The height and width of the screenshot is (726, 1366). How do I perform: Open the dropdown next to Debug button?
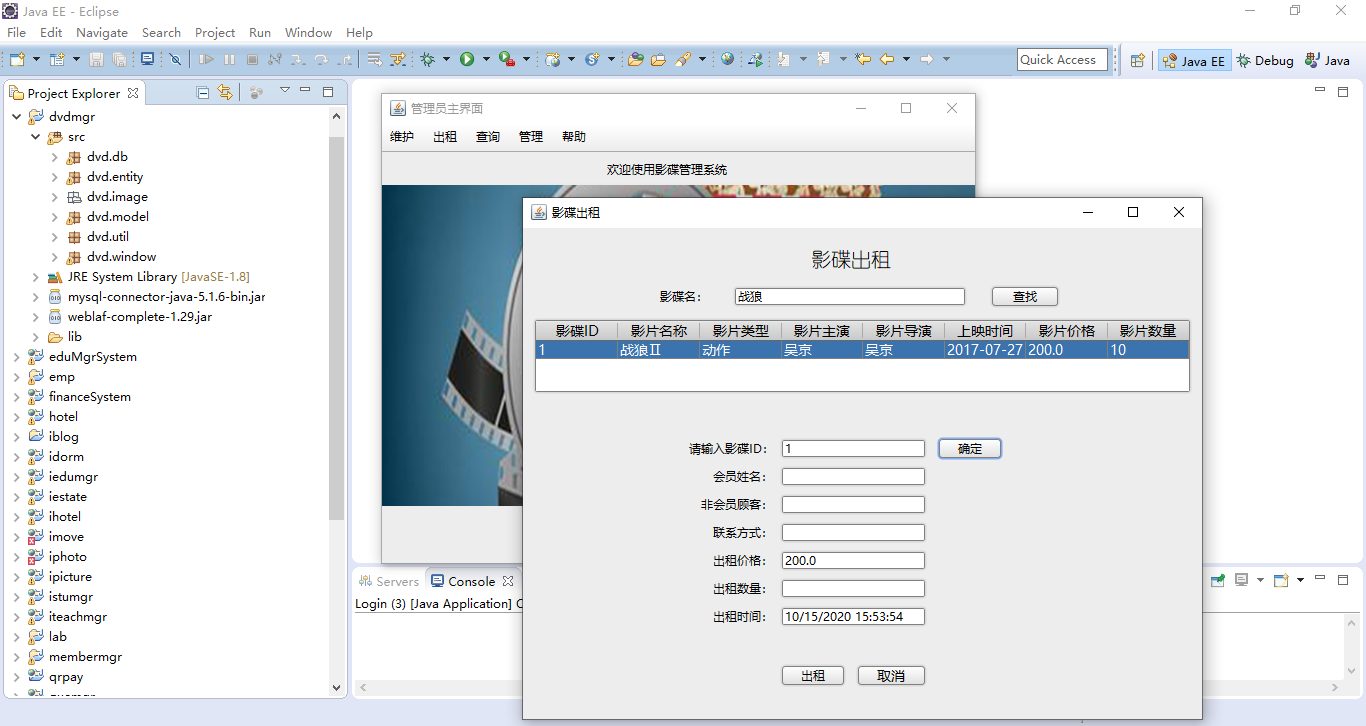tap(446, 60)
